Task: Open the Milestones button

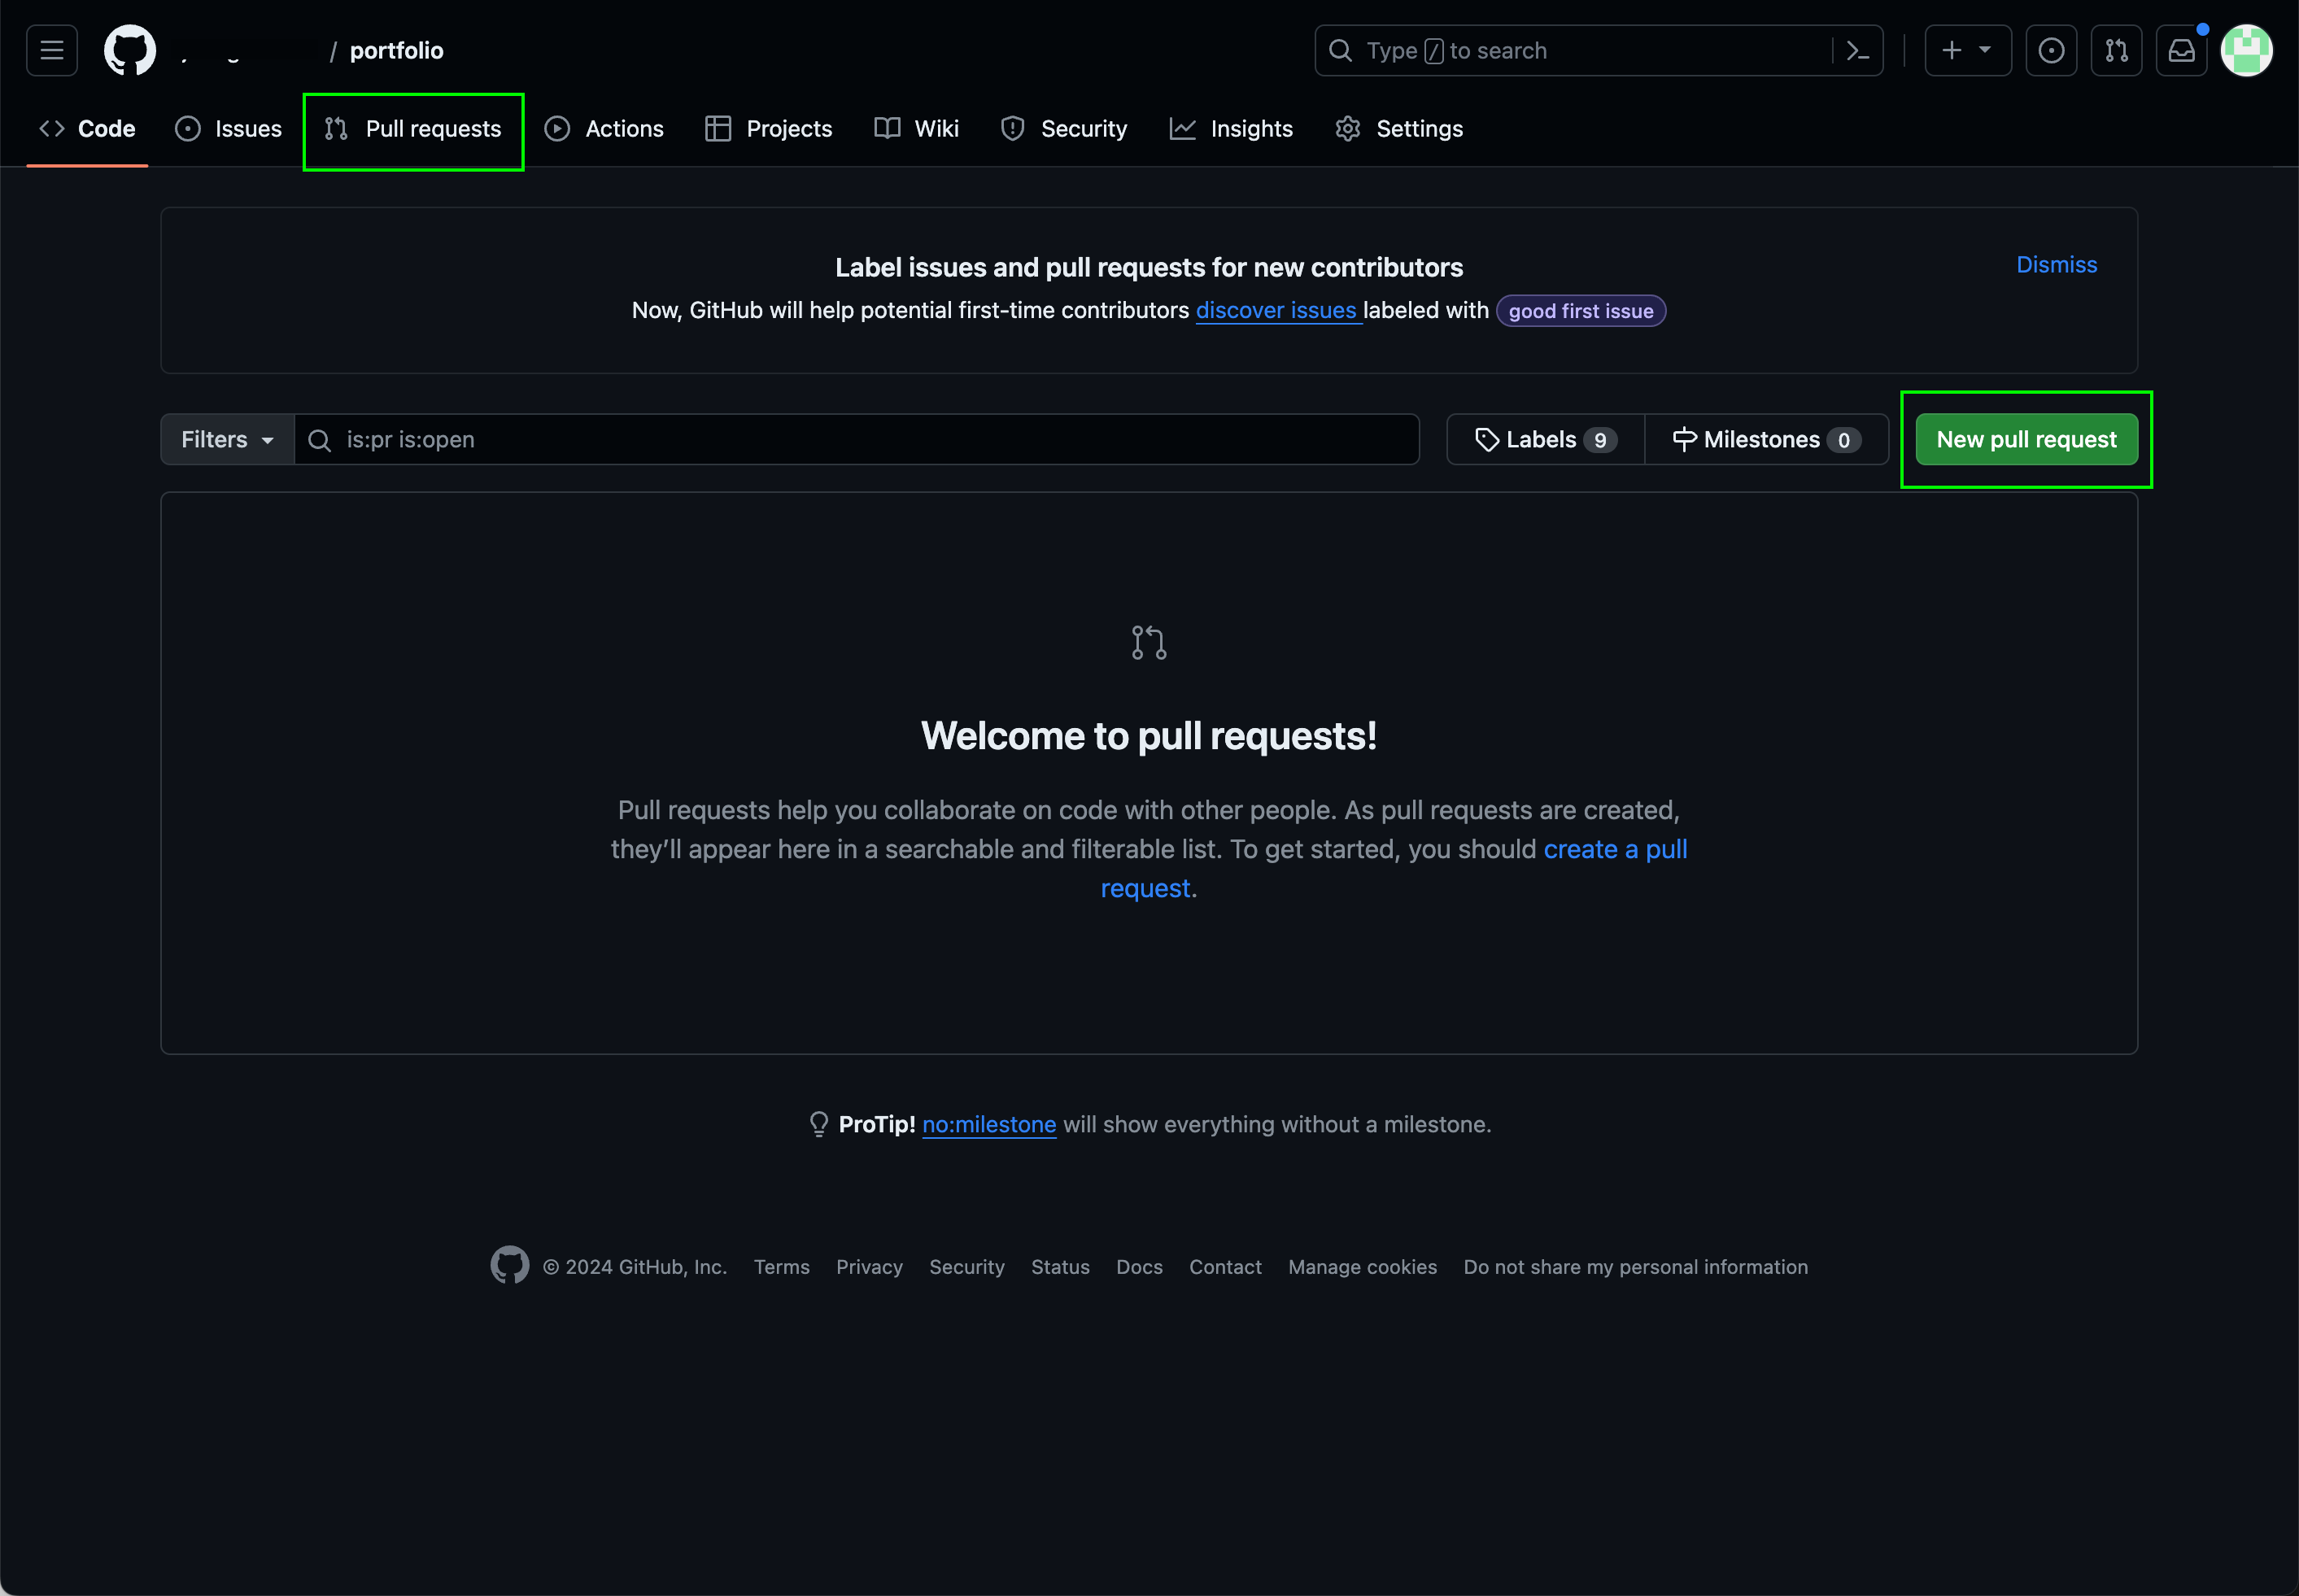Action: tap(1765, 439)
